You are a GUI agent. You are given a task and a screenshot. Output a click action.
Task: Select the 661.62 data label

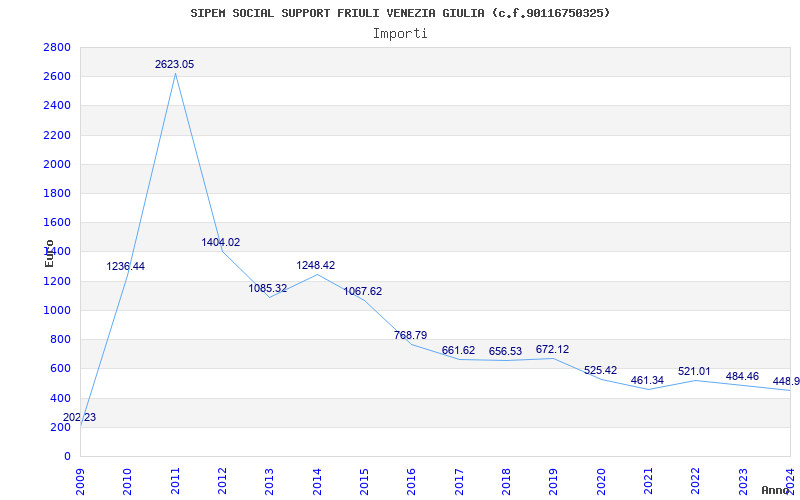[x=458, y=351]
